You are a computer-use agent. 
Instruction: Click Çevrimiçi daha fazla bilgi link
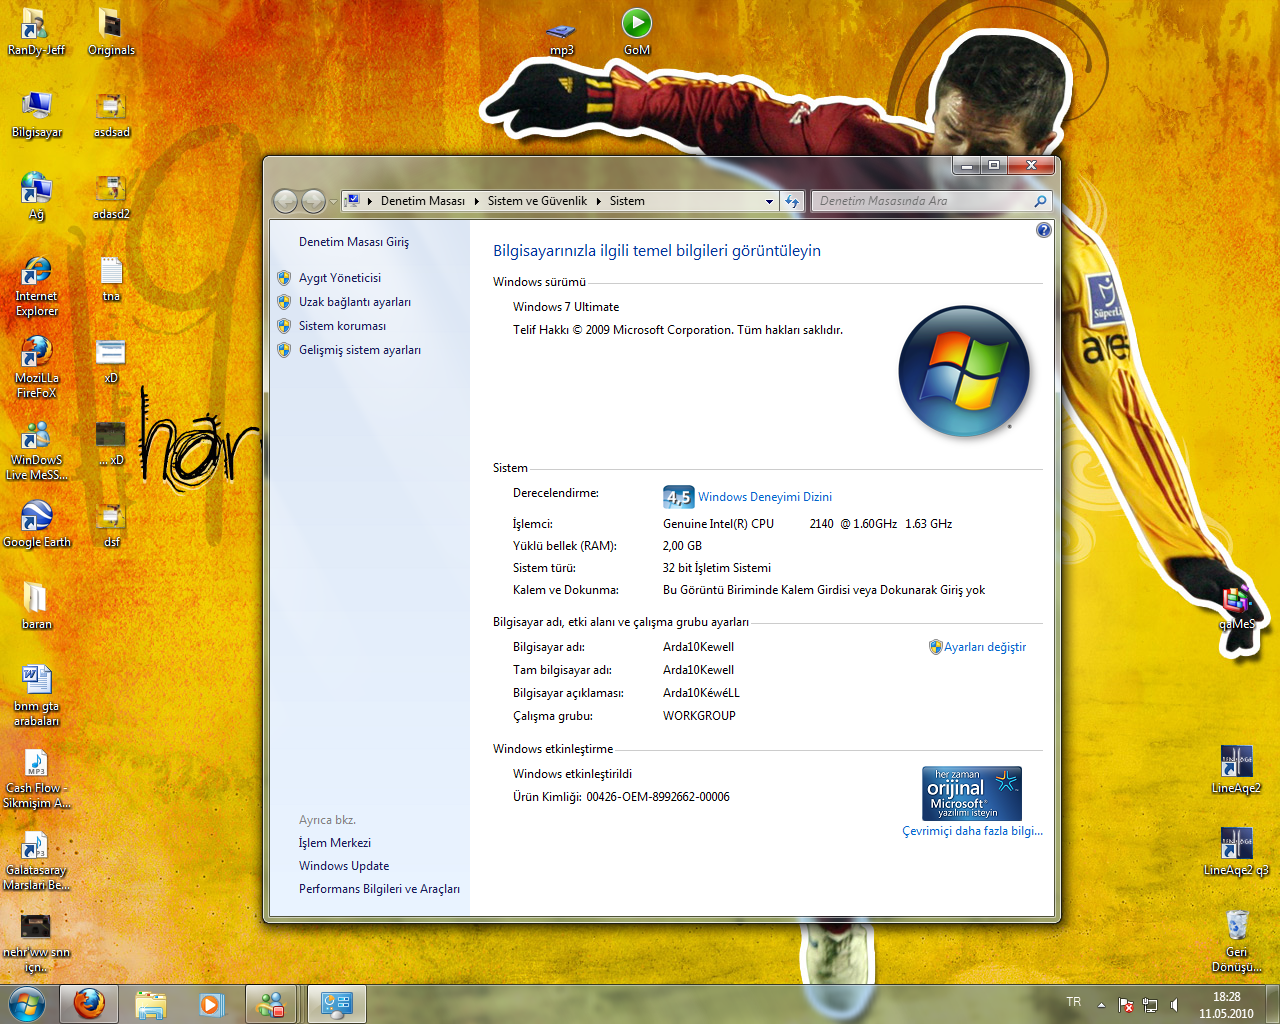972,831
